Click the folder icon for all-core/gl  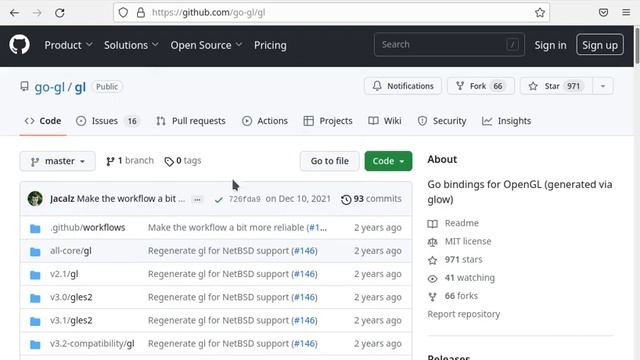coord(36,251)
